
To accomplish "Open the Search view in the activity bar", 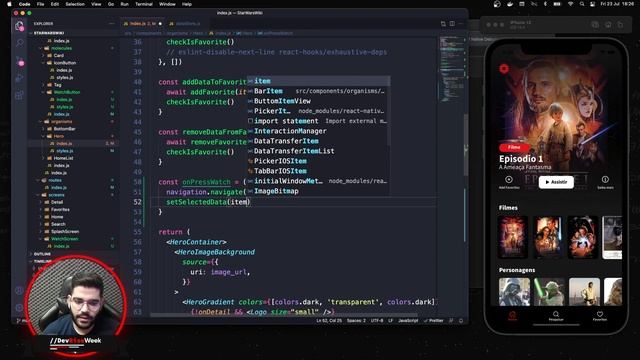I will click(x=19, y=42).
